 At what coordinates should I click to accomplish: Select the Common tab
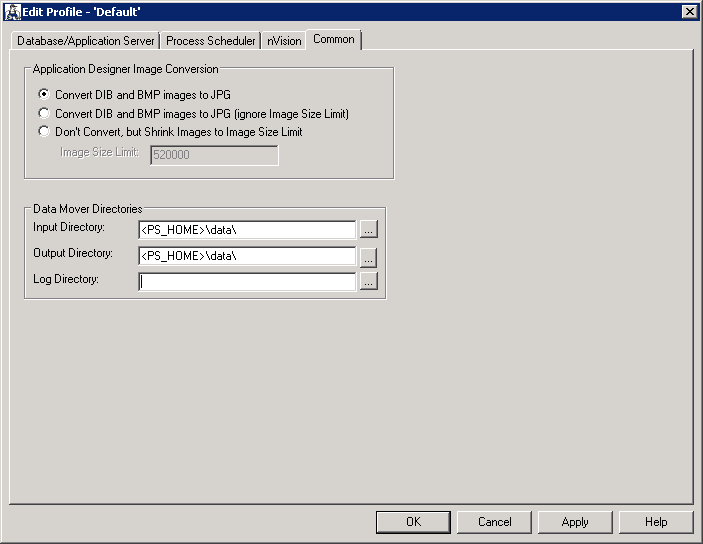pyautogui.click(x=334, y=39)
